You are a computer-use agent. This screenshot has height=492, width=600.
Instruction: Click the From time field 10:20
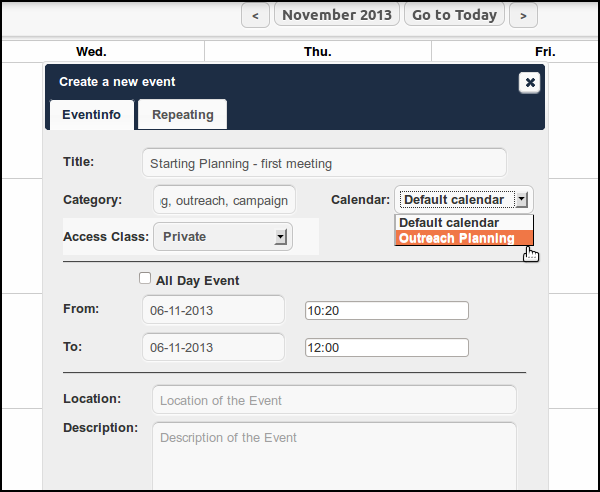coord(386,310)
